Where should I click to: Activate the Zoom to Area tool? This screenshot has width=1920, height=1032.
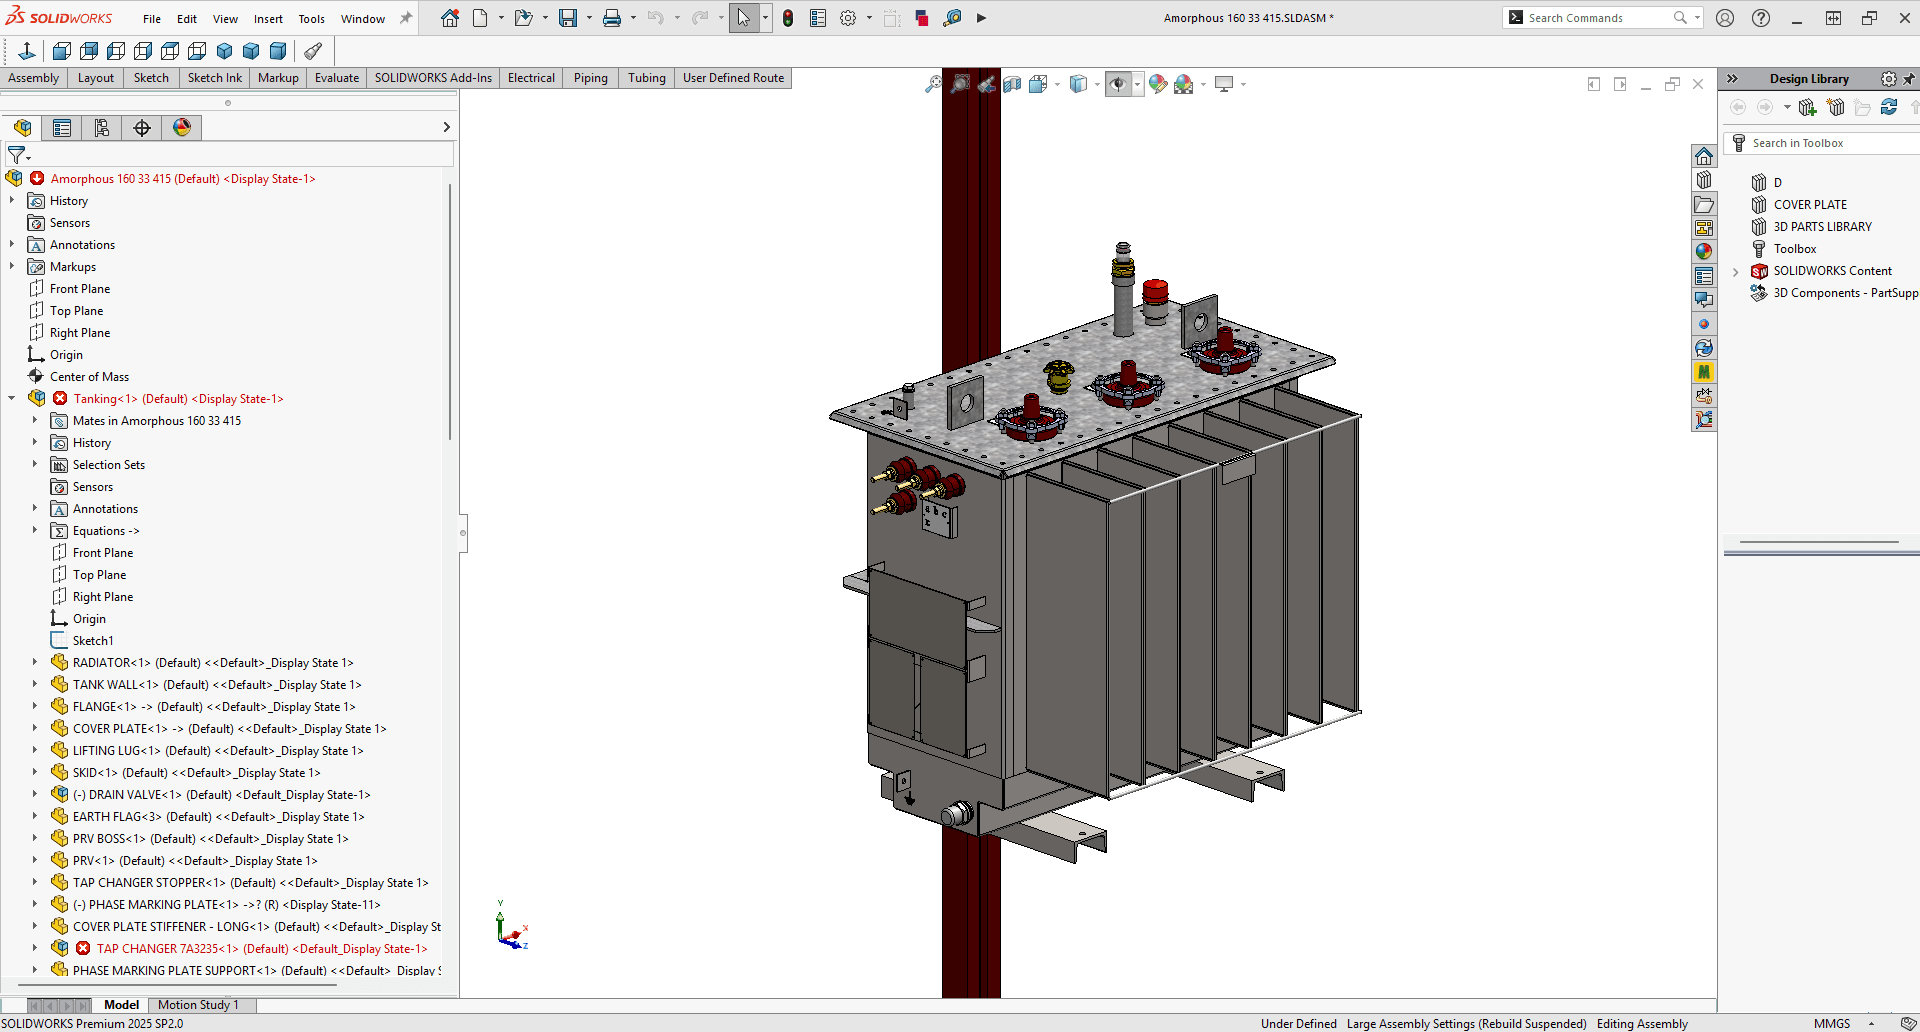(960, 84)
